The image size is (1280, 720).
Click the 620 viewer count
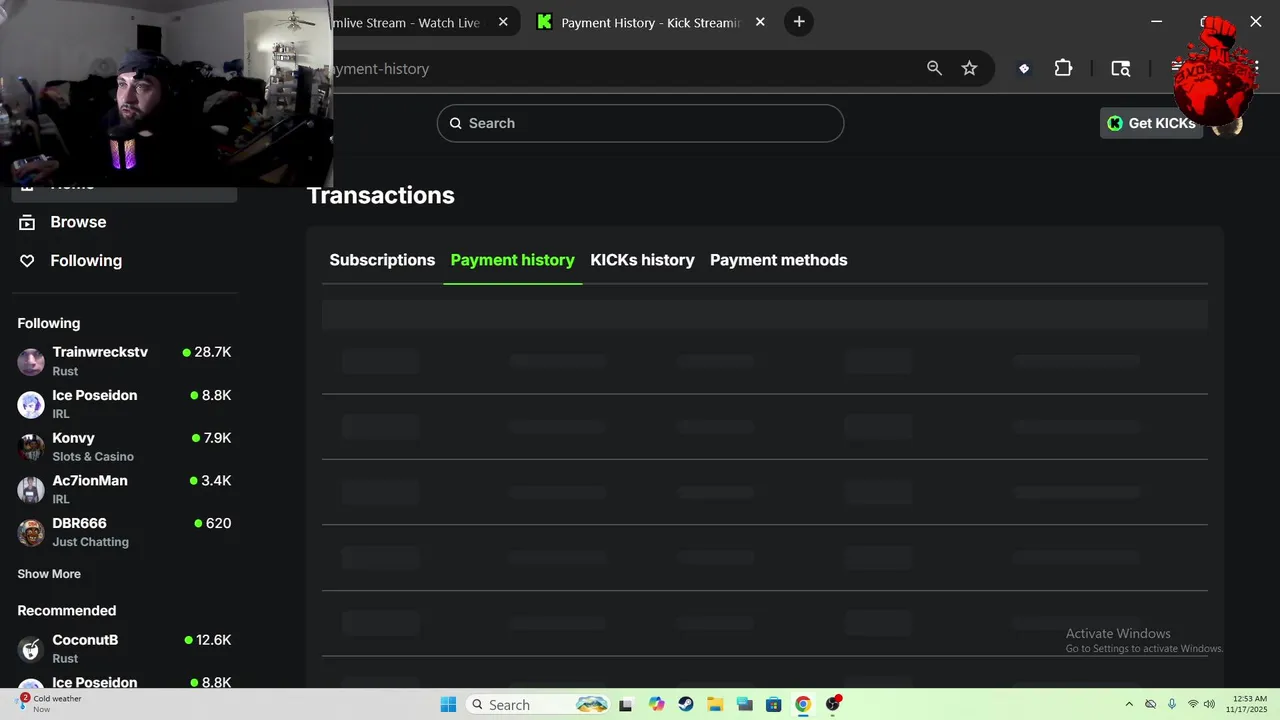[x=218, y=523]
